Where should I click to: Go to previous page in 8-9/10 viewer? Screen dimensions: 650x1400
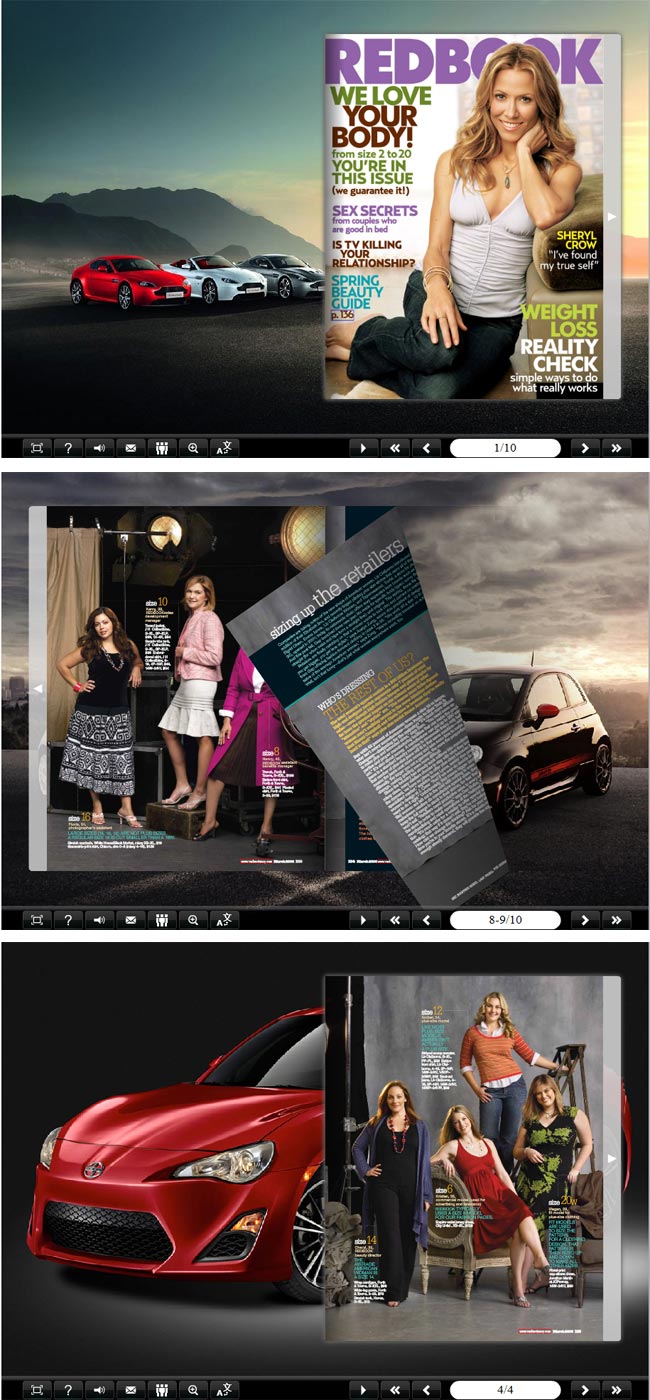(426, 919)
